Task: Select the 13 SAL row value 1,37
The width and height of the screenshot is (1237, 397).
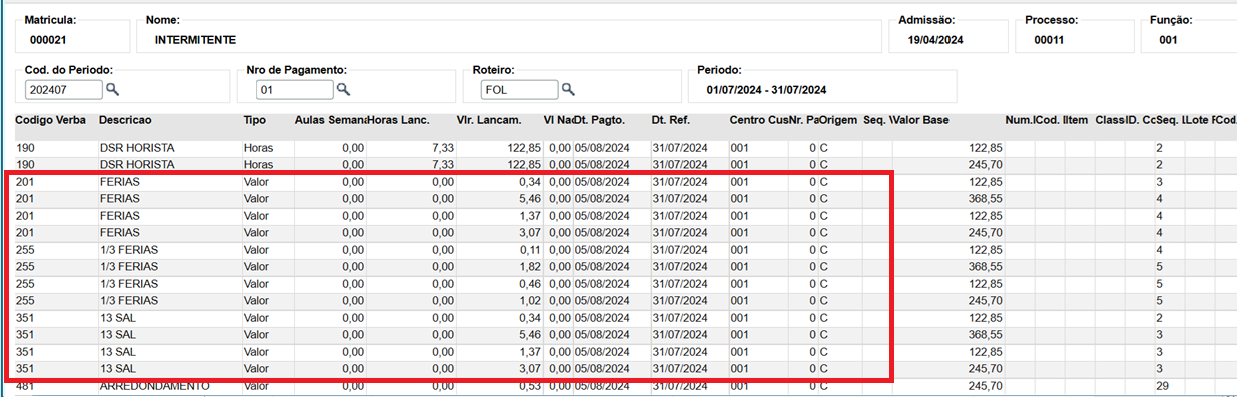Action: 530,351
